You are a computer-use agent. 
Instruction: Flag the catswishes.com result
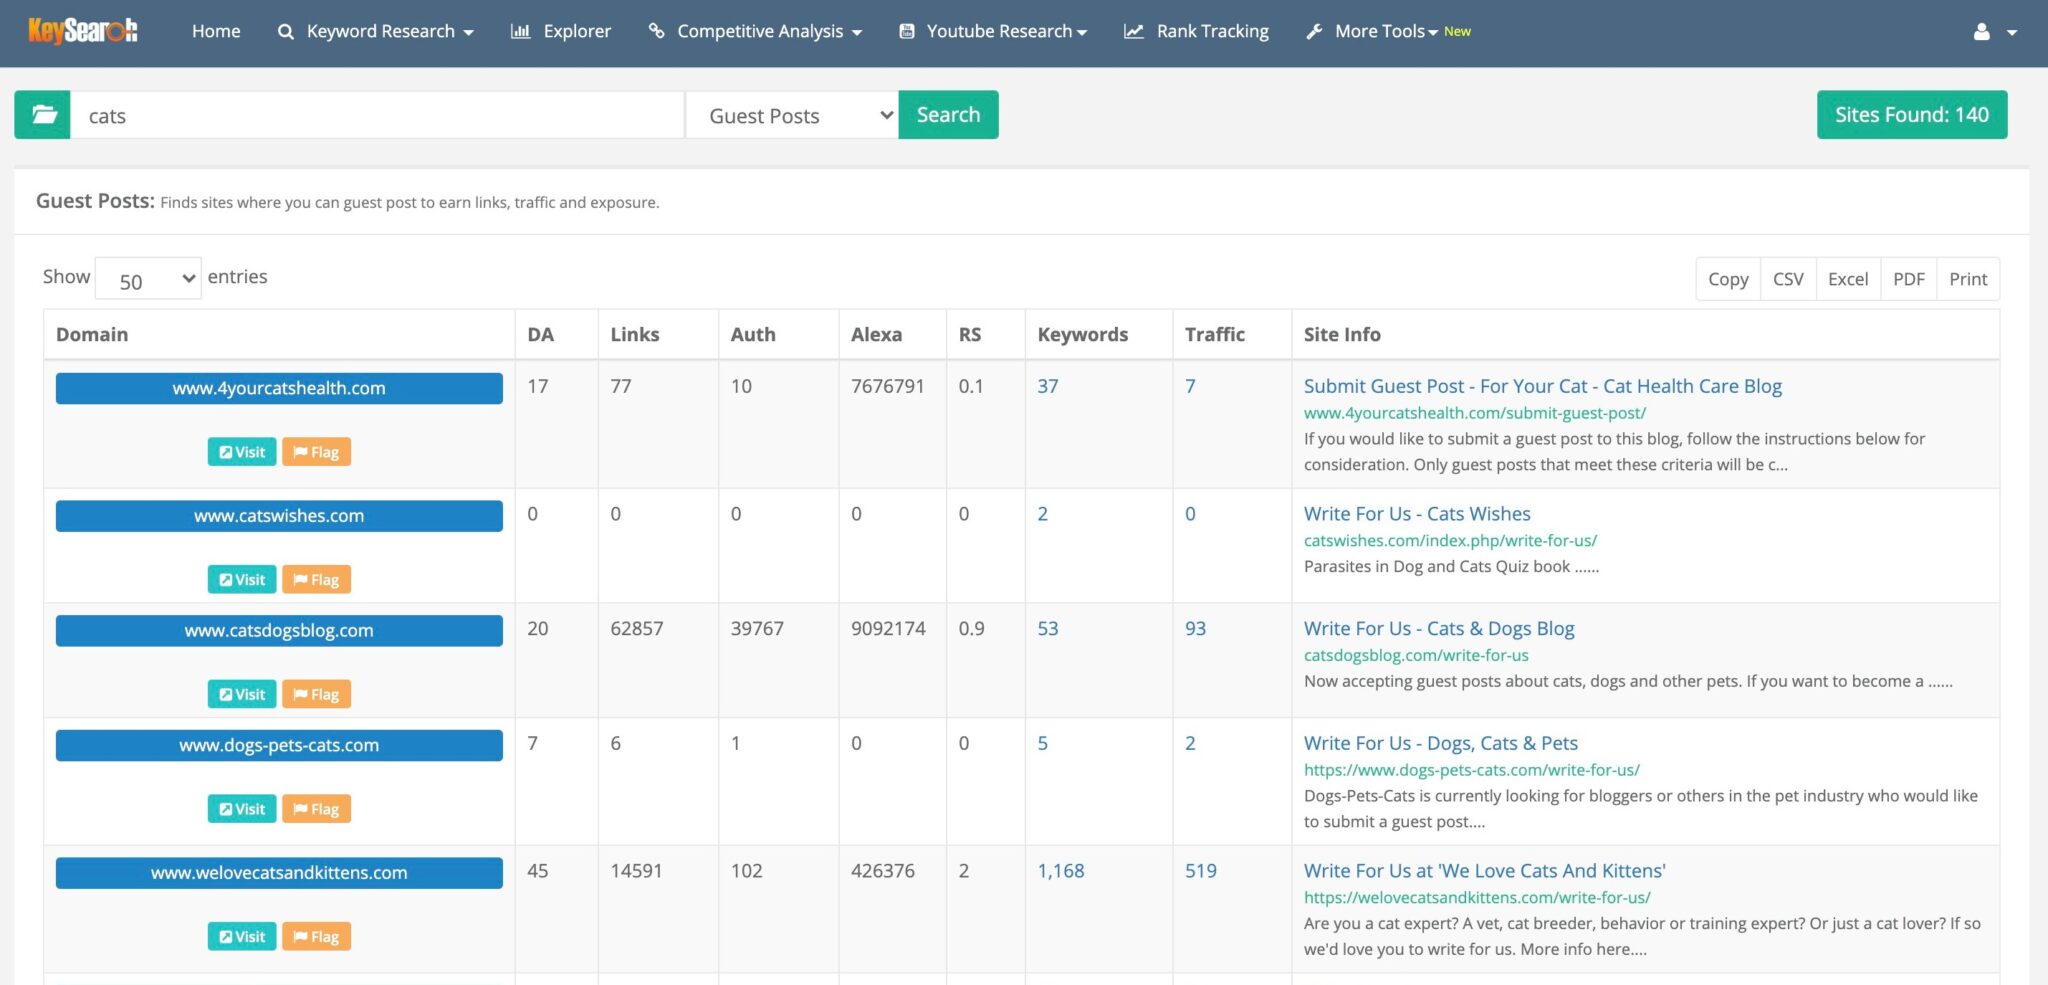click(x=316, y=580)
